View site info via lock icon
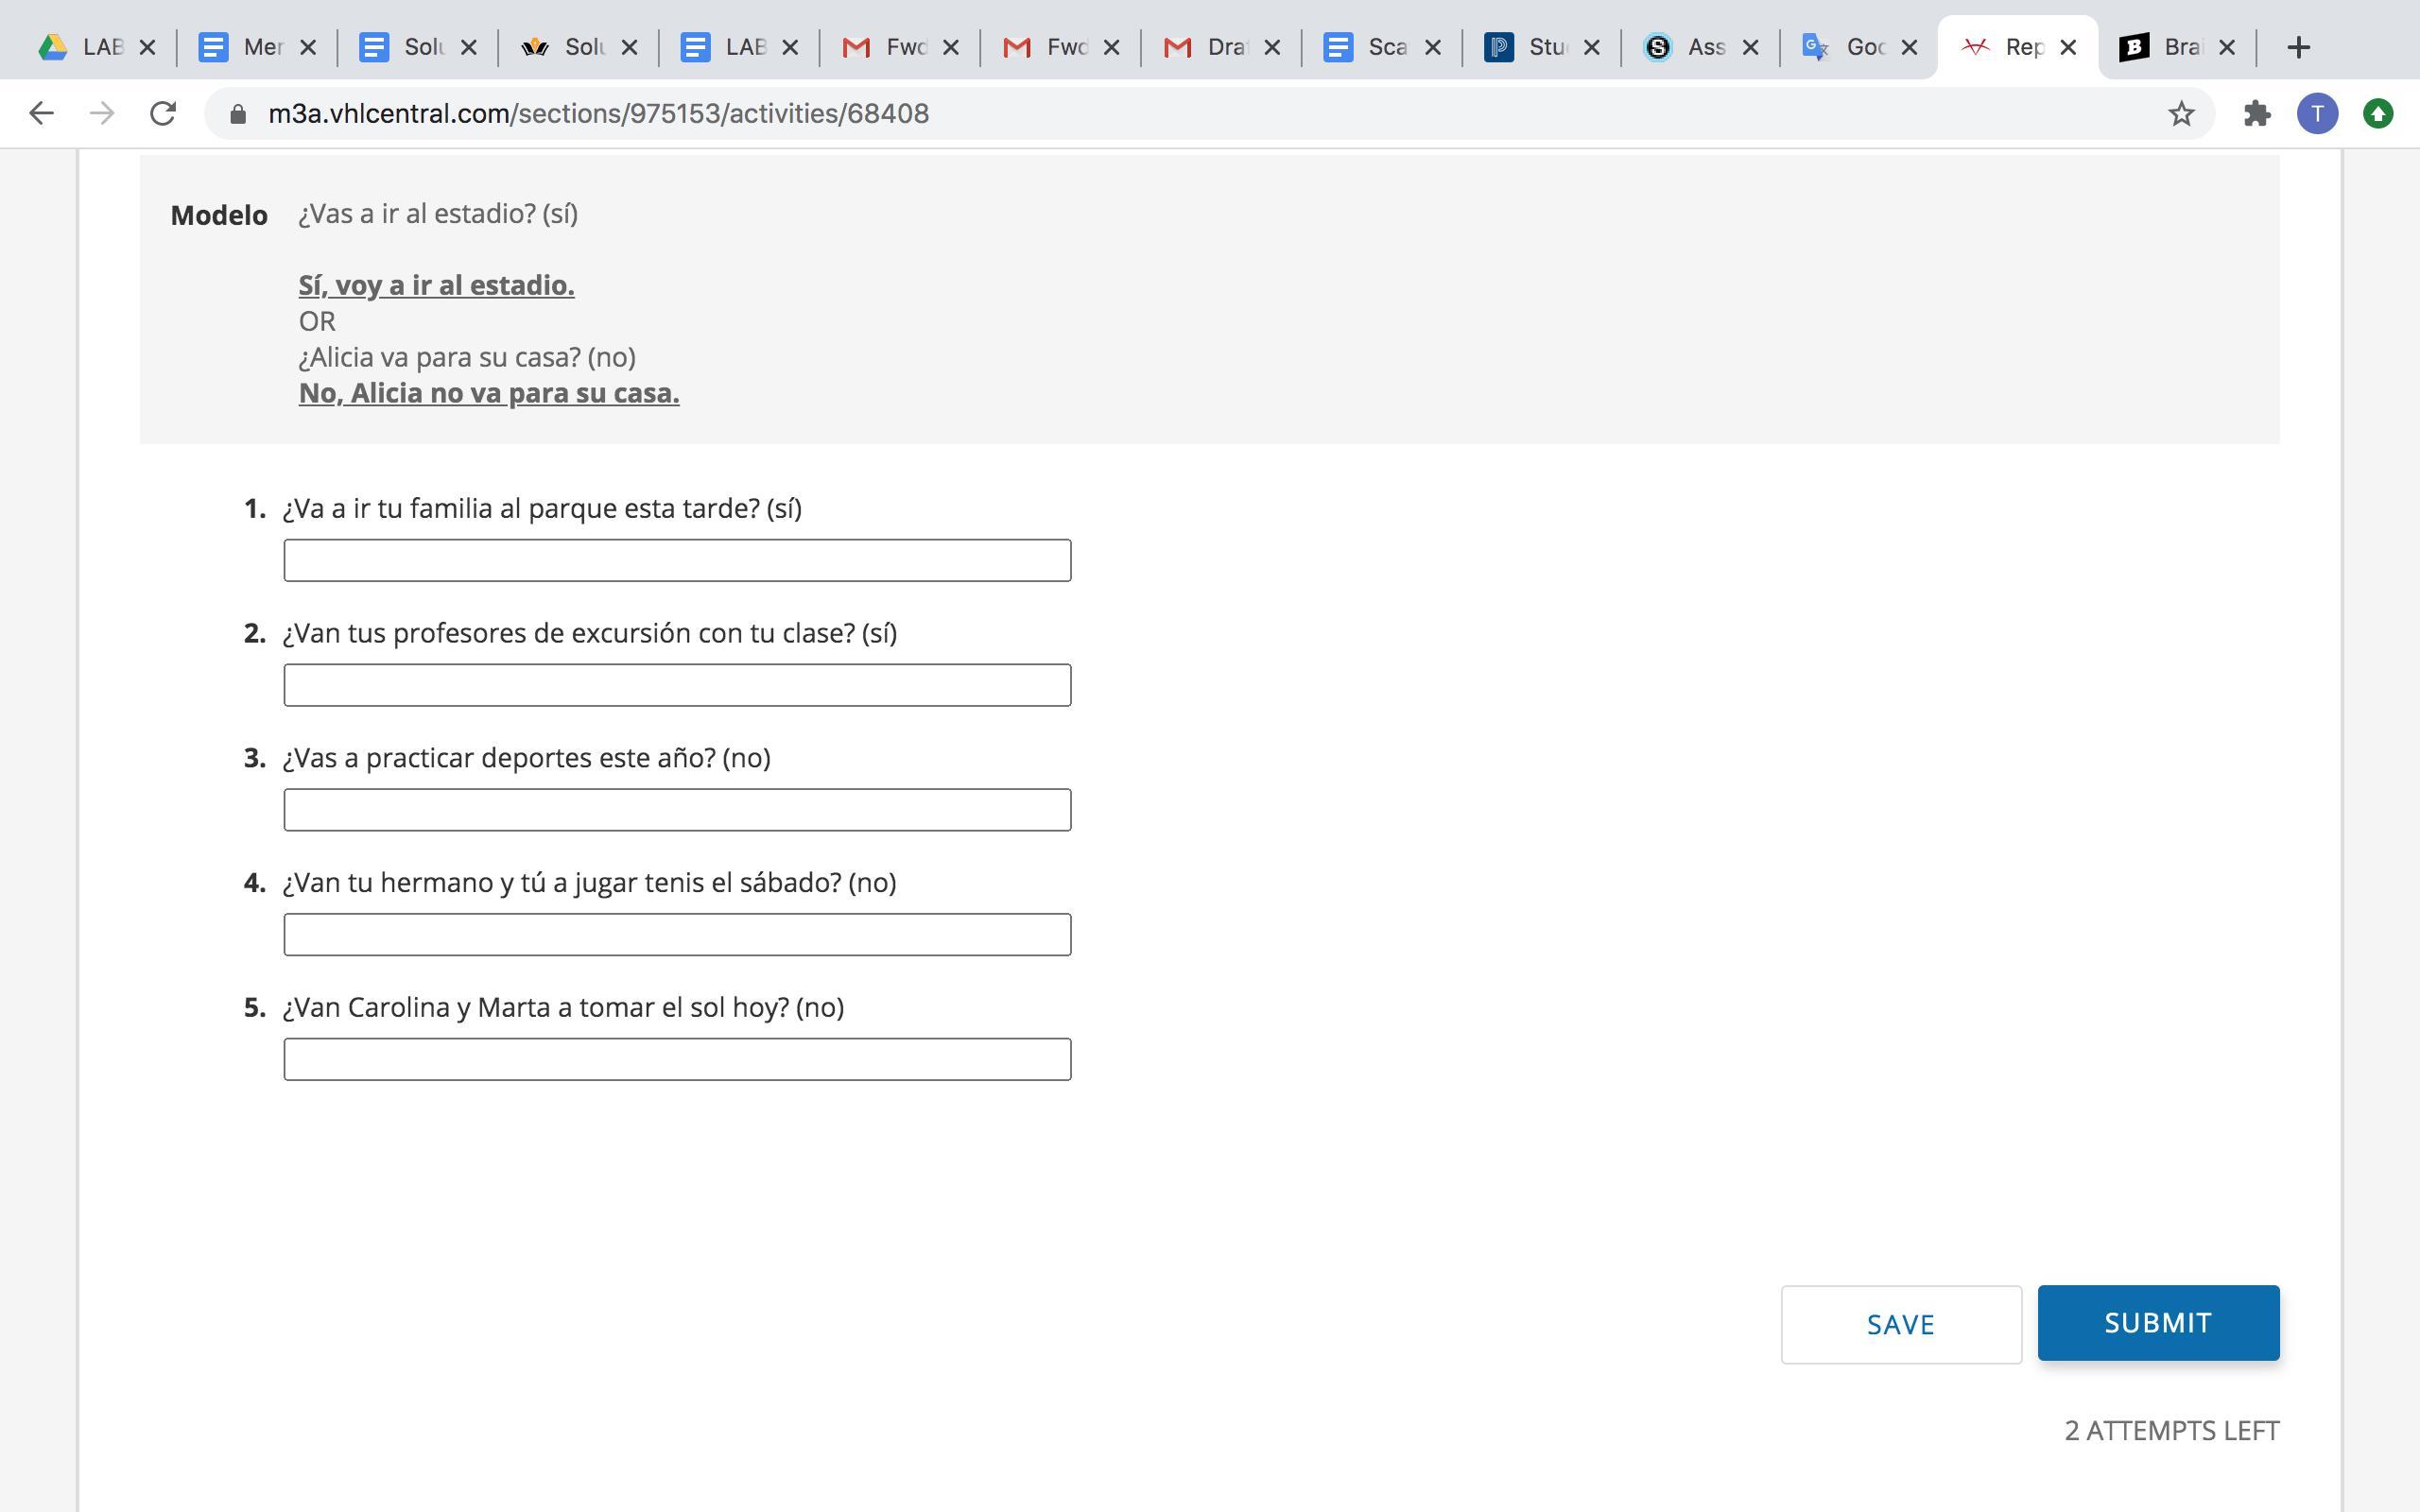This screenshot has width=2420, height=1512. (238, 114)
